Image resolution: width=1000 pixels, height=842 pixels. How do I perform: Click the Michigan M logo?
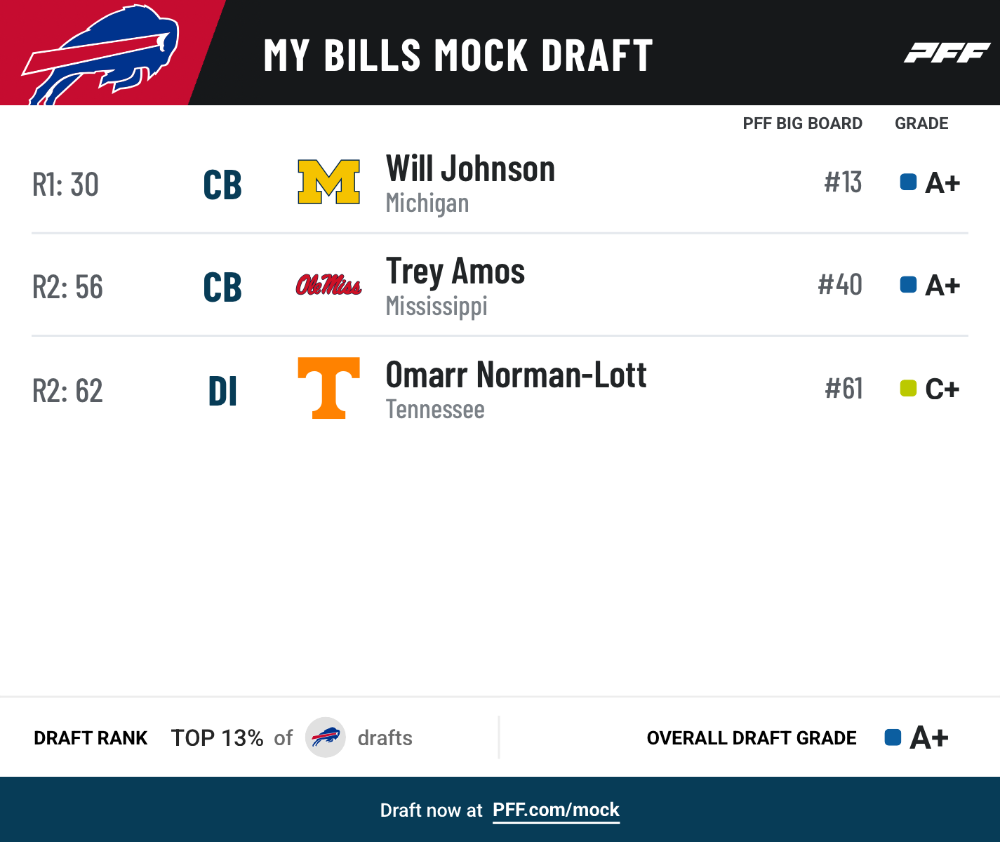coord(328,182)
